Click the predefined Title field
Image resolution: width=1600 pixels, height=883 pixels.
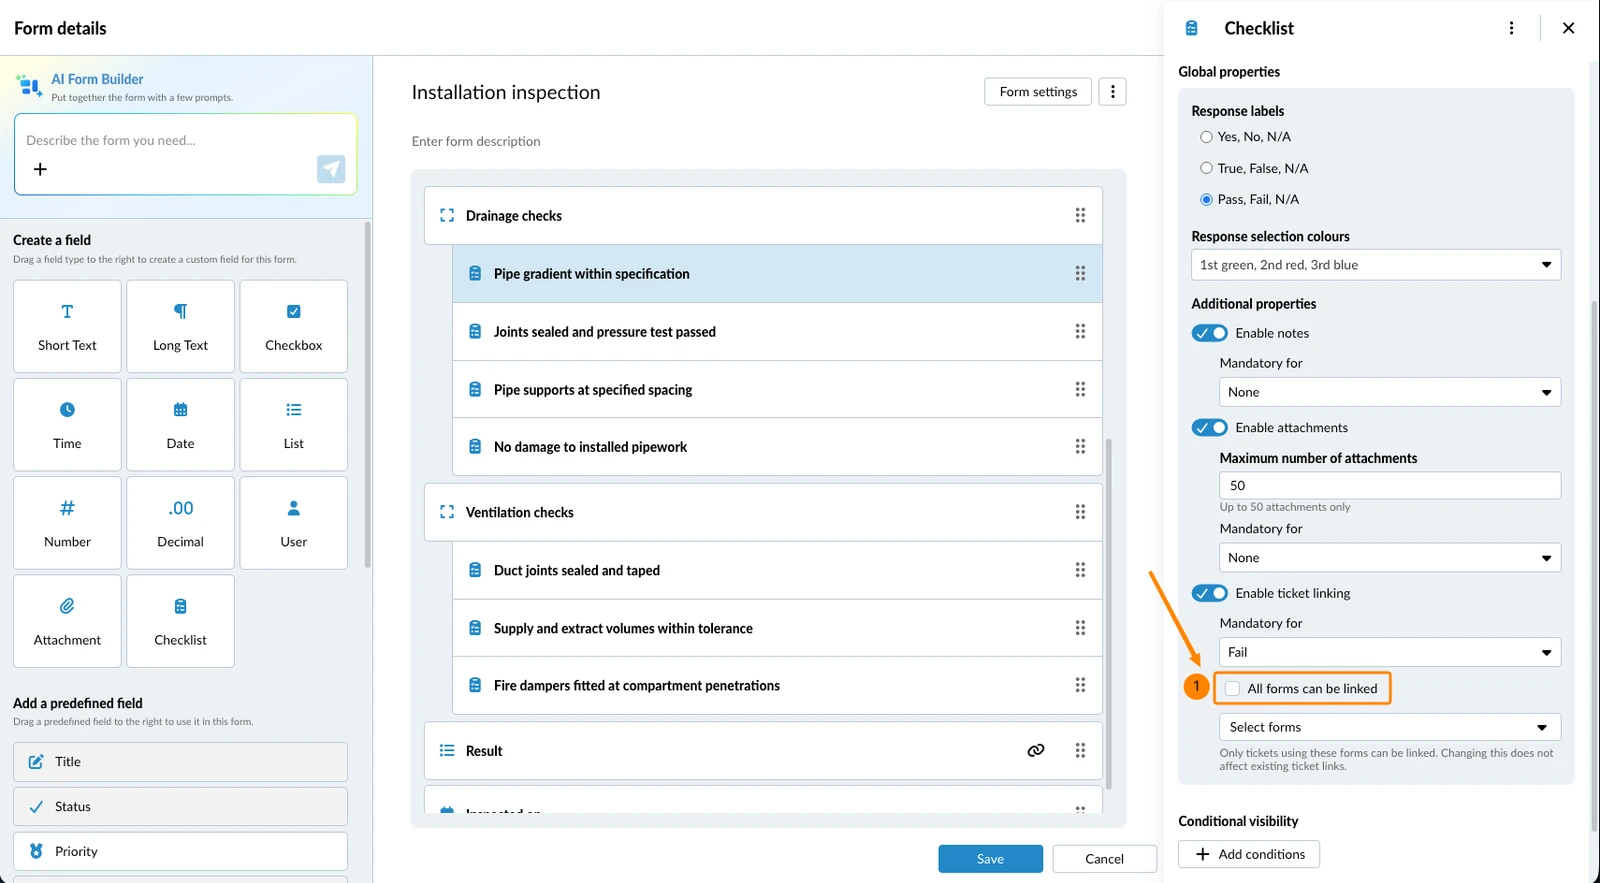coord(180,762)
